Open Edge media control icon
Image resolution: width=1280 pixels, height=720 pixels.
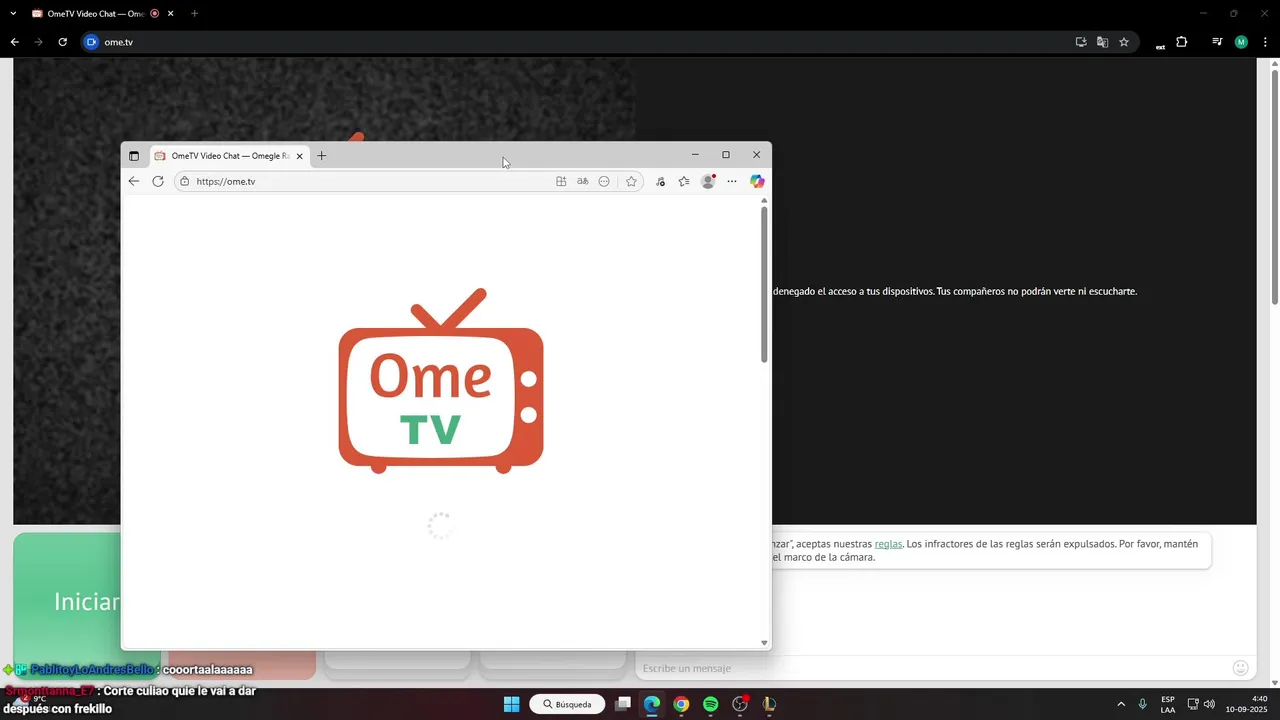(660, 181)
